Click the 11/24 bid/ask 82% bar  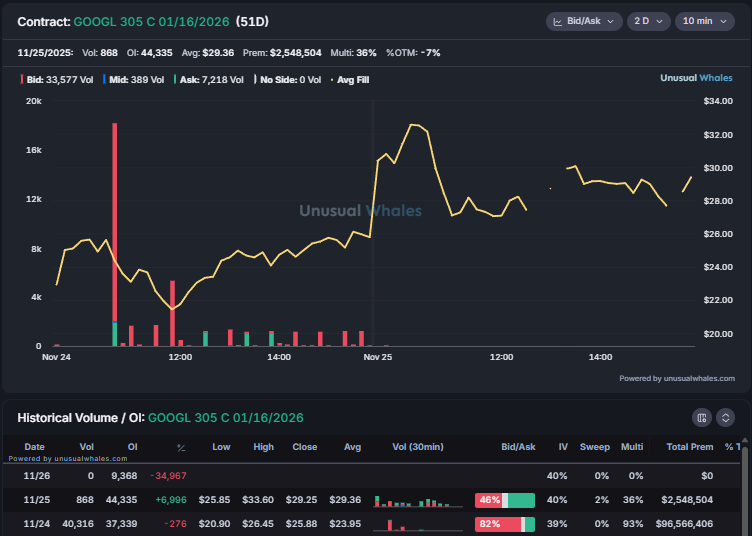pos(505,524)
